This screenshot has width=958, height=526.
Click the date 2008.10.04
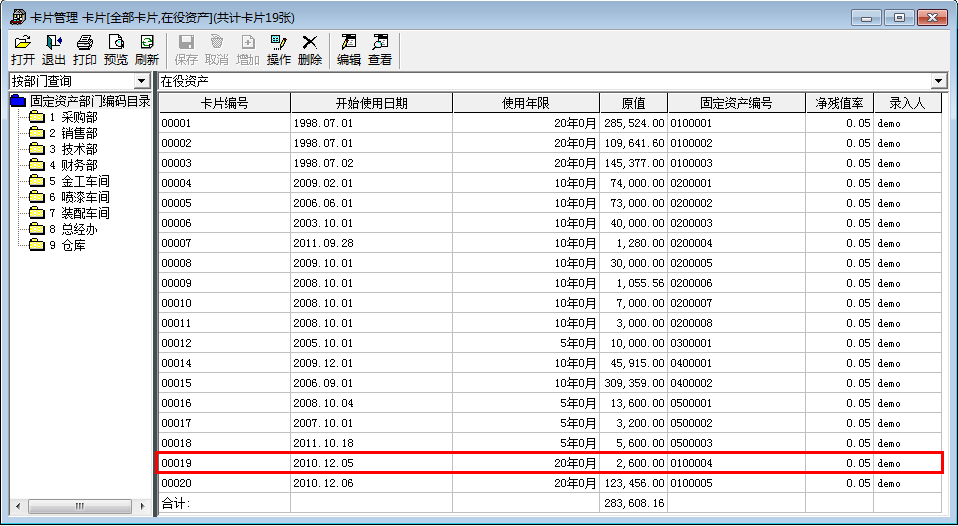click(323, 403)
